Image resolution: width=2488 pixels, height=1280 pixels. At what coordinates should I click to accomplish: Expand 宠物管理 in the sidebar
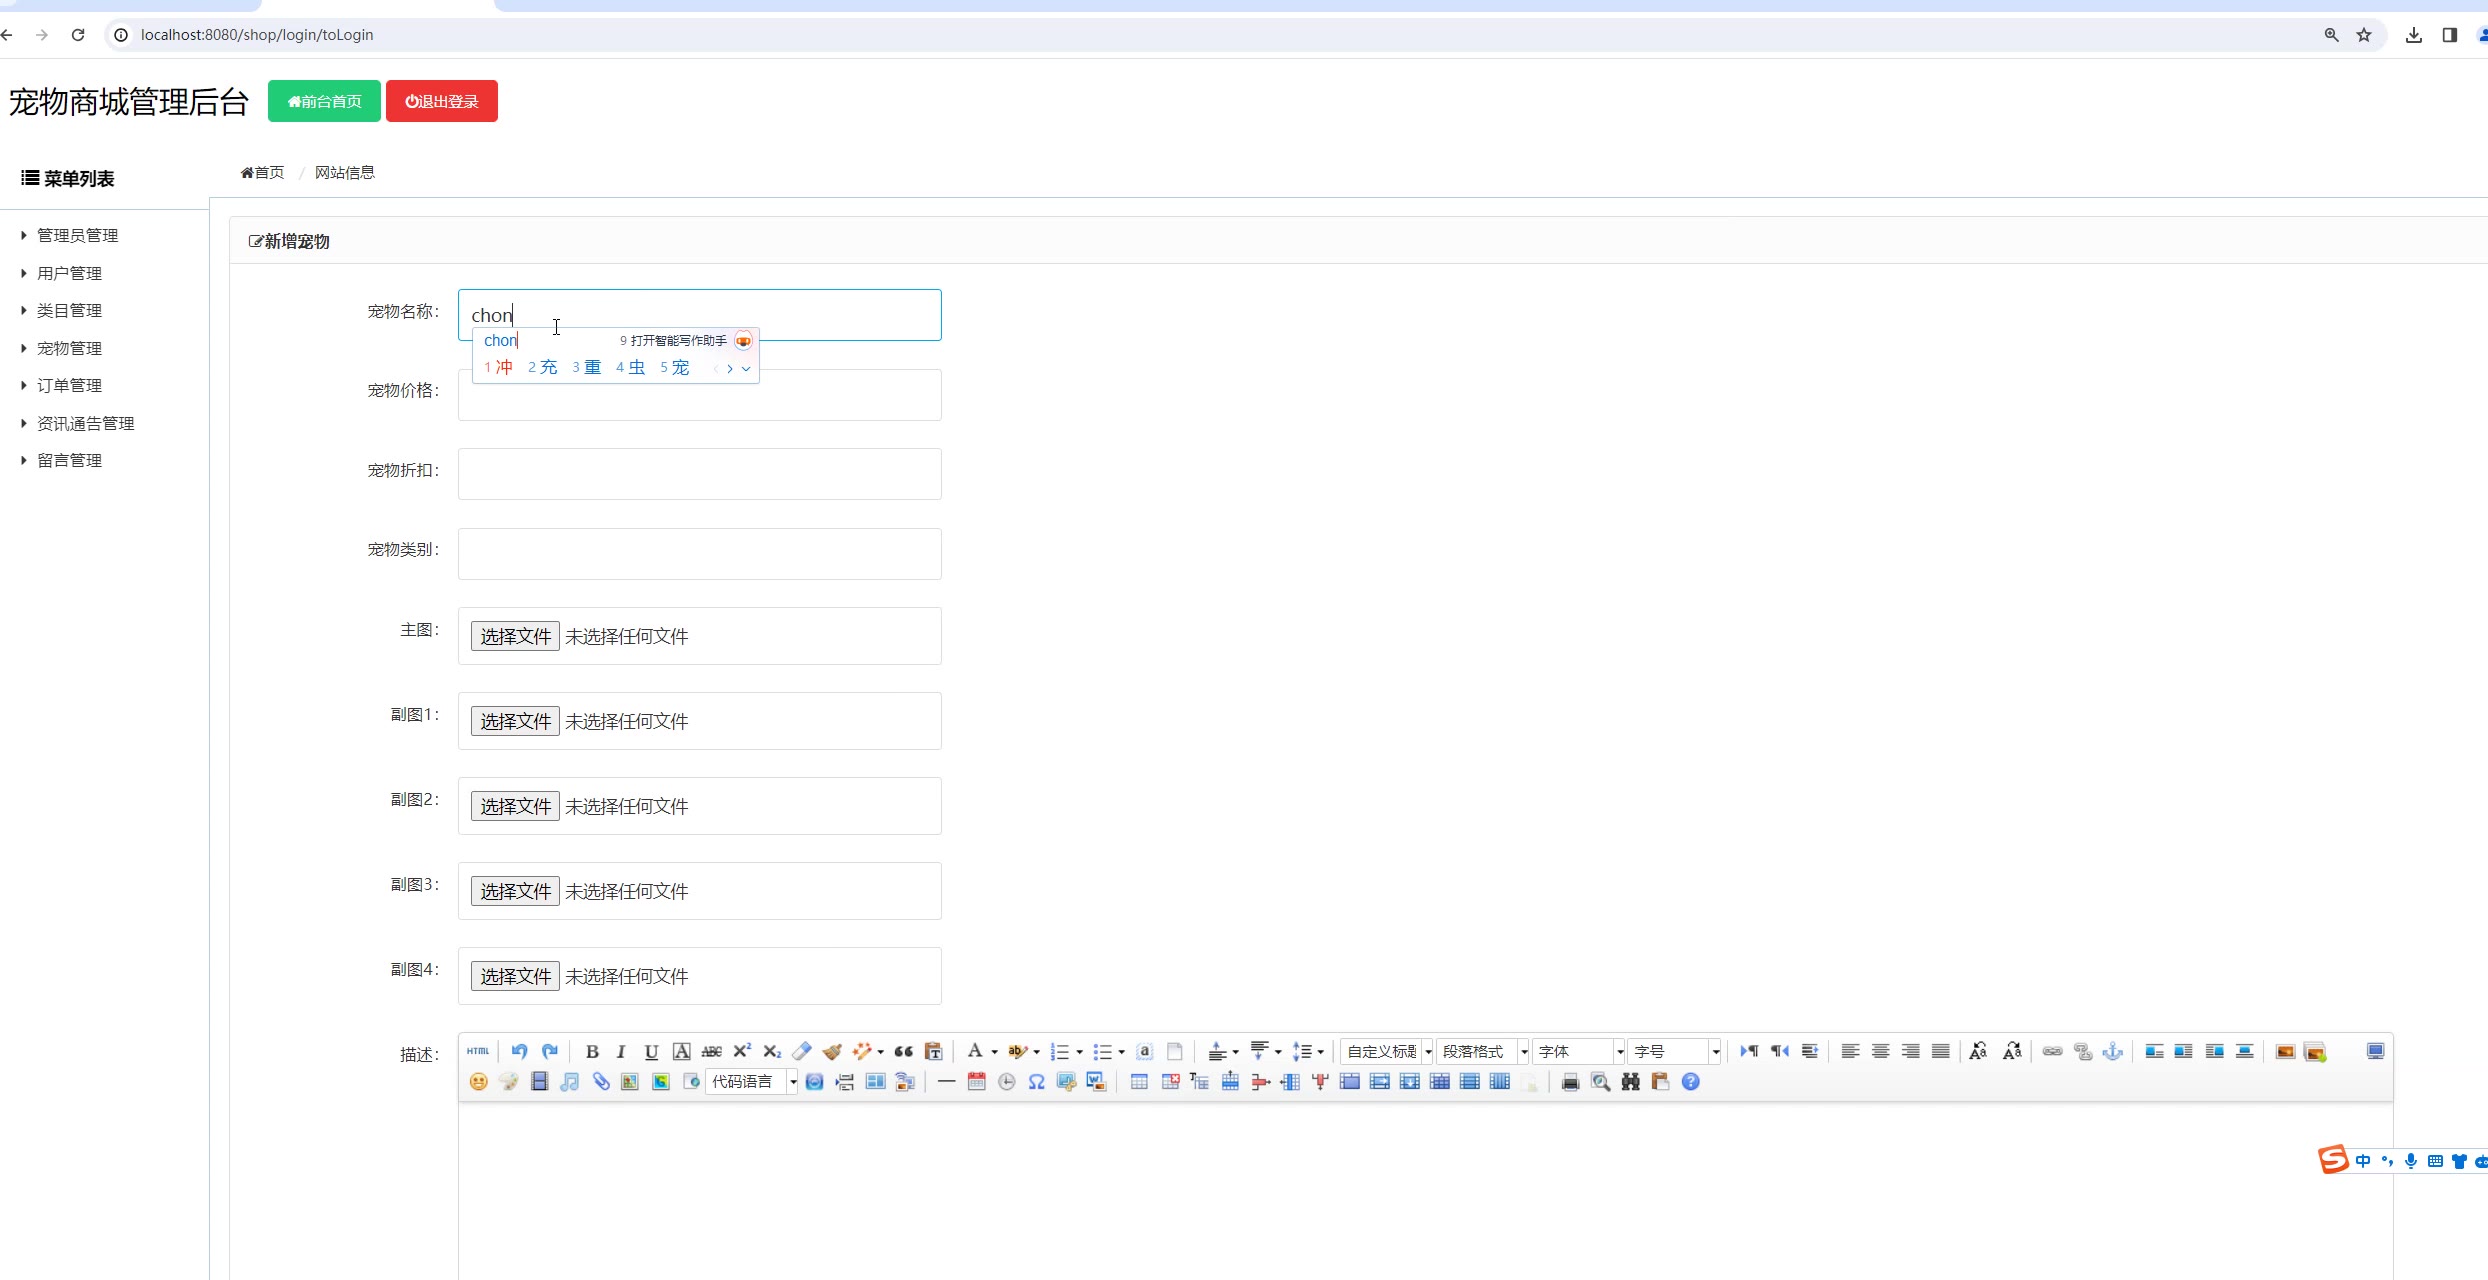coord(70,348)
